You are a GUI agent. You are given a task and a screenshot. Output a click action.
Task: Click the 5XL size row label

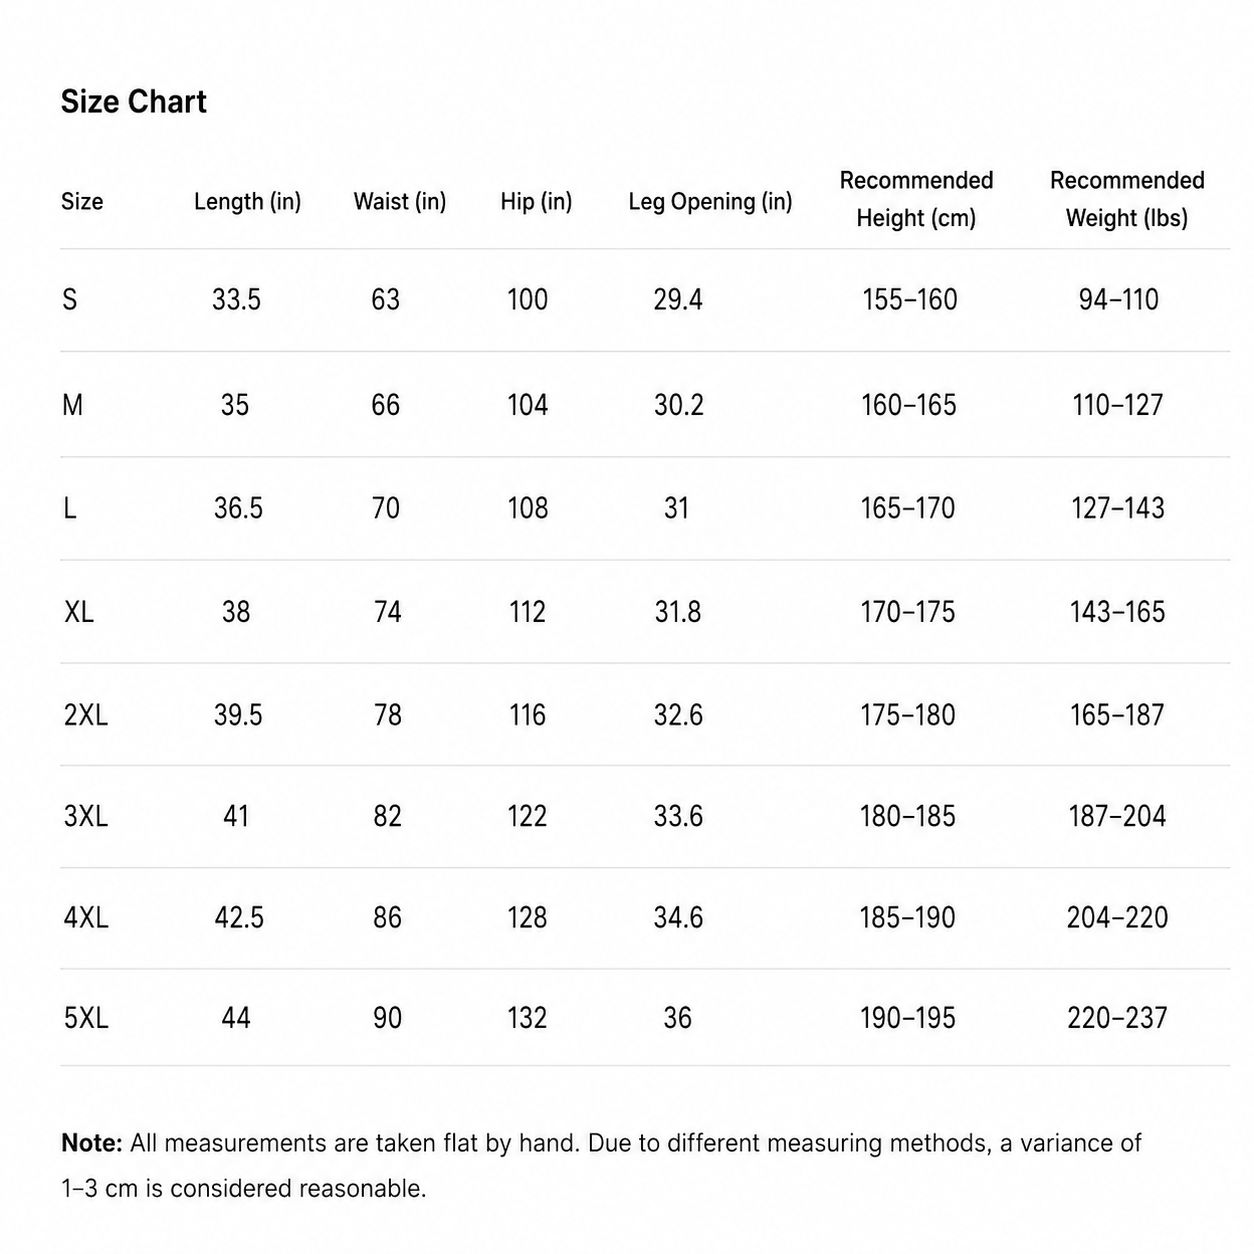click(85, 1018)
